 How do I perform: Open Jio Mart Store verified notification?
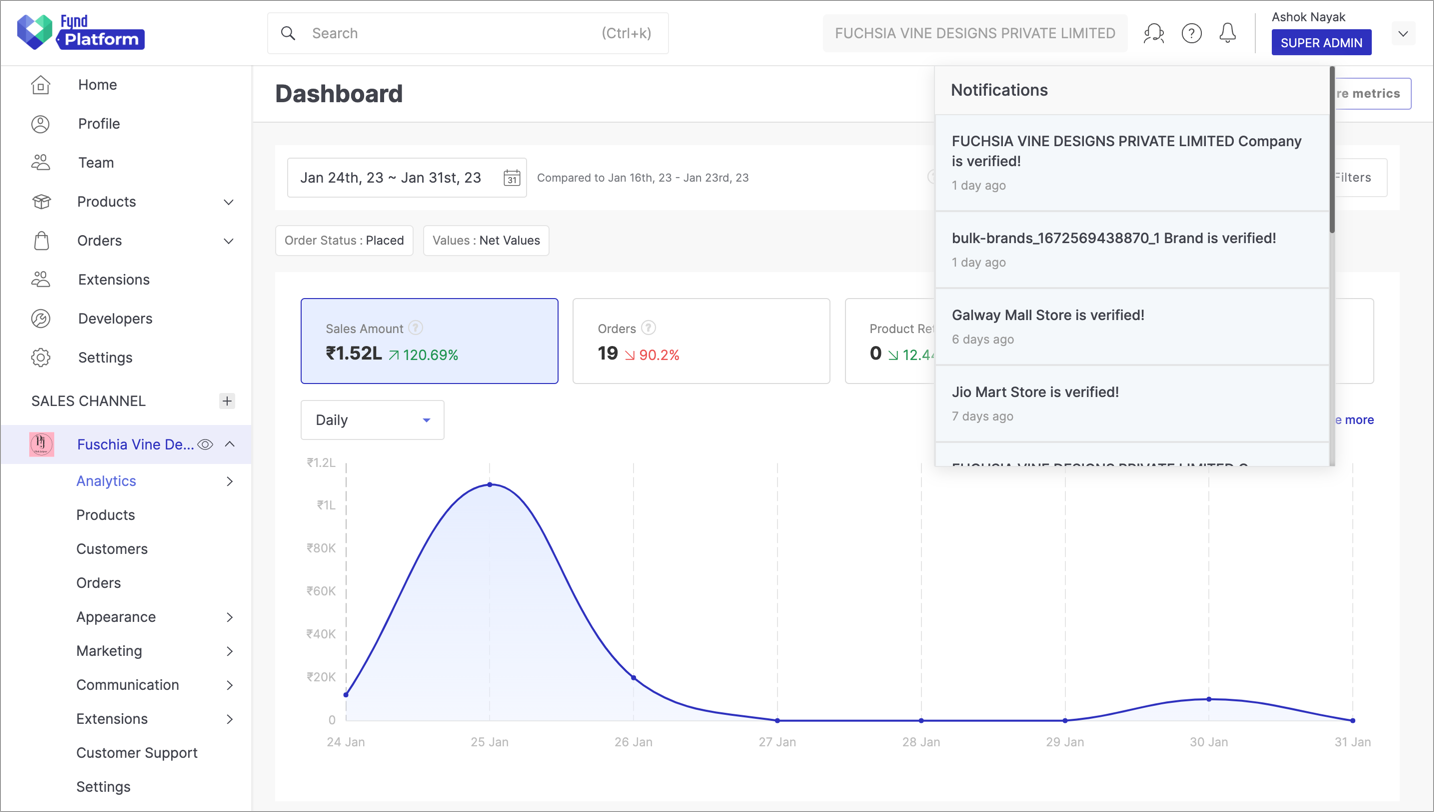pos(1132,404)
